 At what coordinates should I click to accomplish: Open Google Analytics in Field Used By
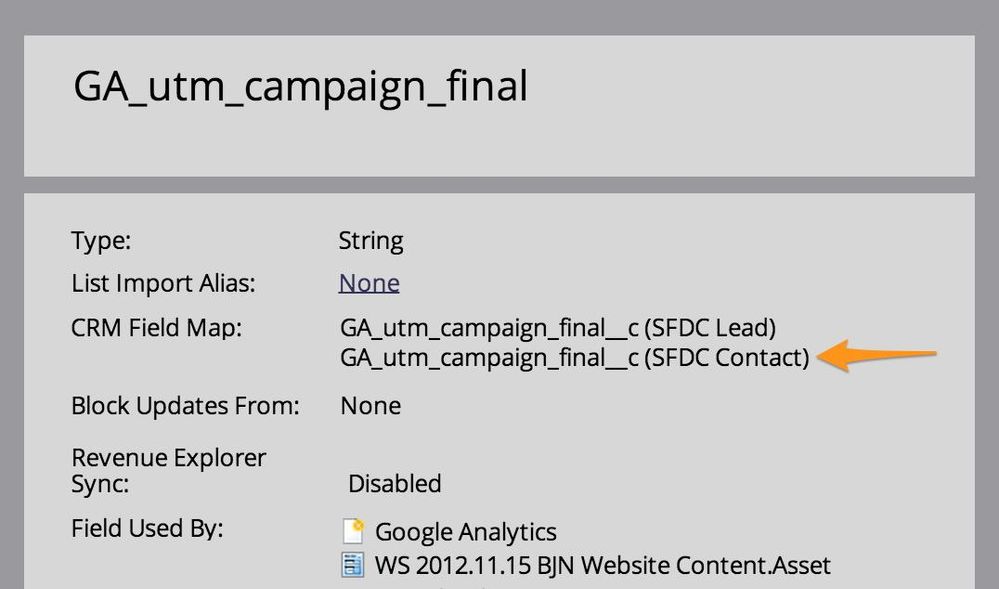pyautogui.click(x=465, y=532)
